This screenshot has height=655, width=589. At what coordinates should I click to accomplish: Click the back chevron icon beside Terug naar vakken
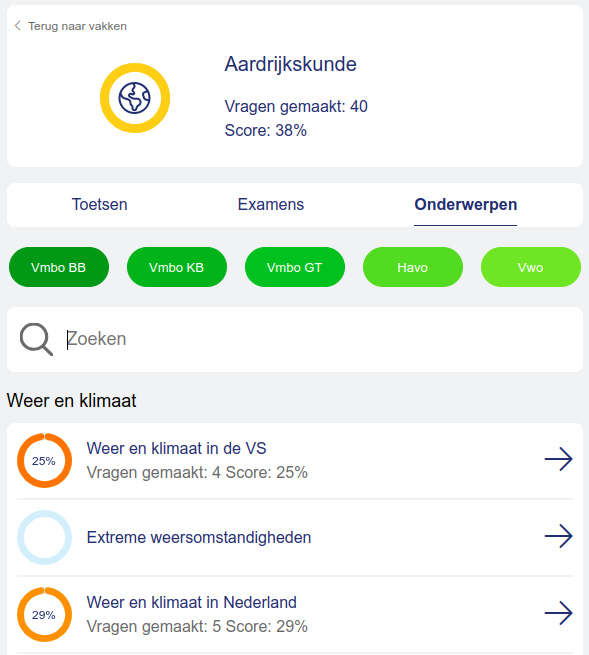tap(18, 26)
